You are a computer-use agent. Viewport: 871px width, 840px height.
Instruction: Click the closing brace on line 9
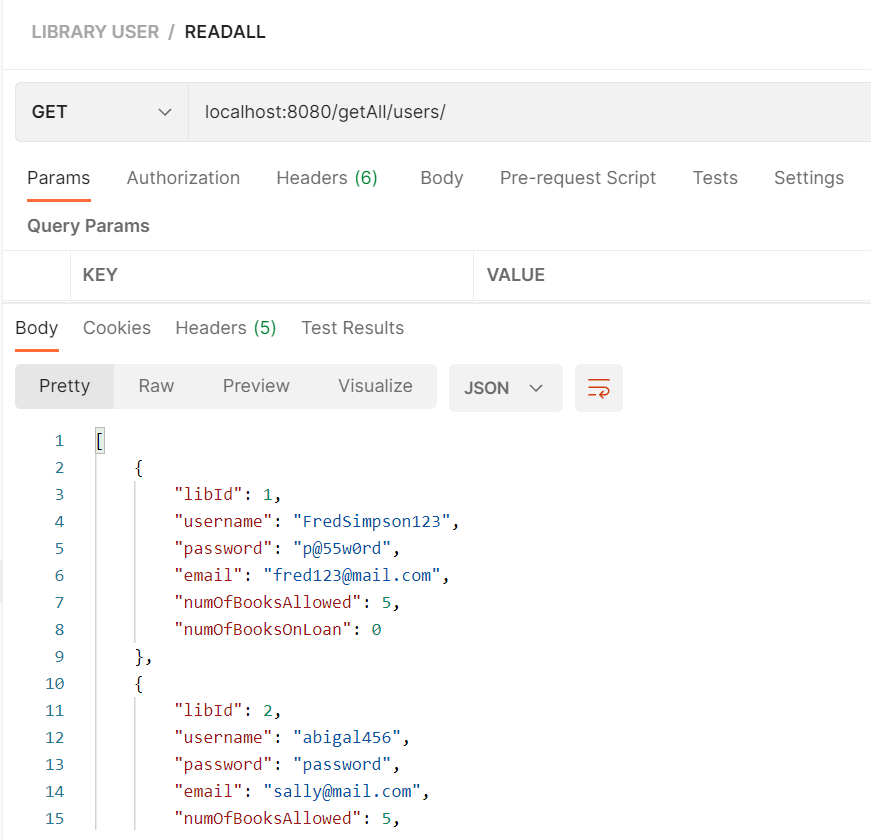tap(139, 657)
